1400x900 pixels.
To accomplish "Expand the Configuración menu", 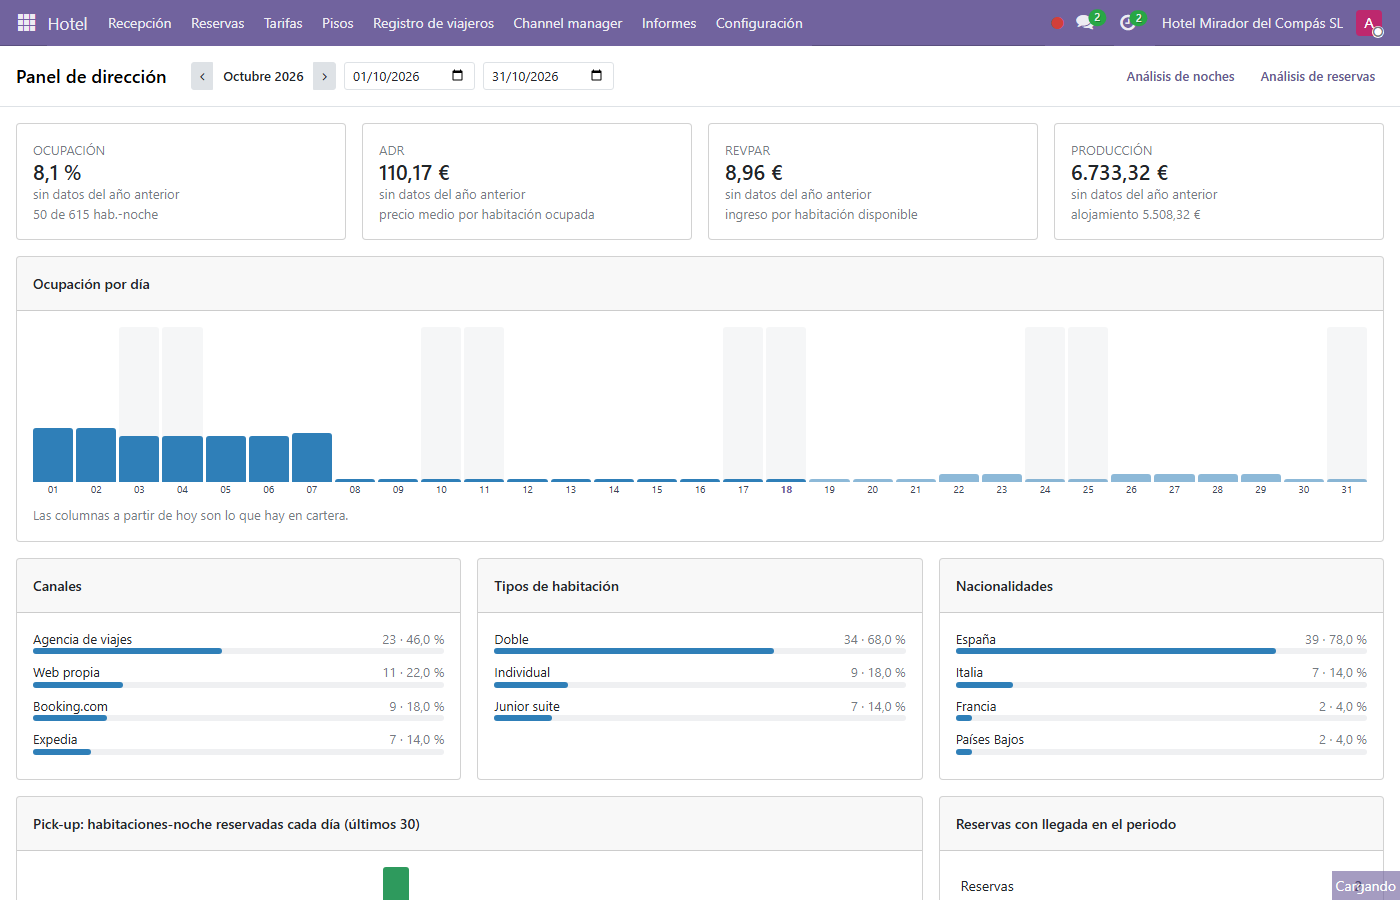I will [759, 23].
